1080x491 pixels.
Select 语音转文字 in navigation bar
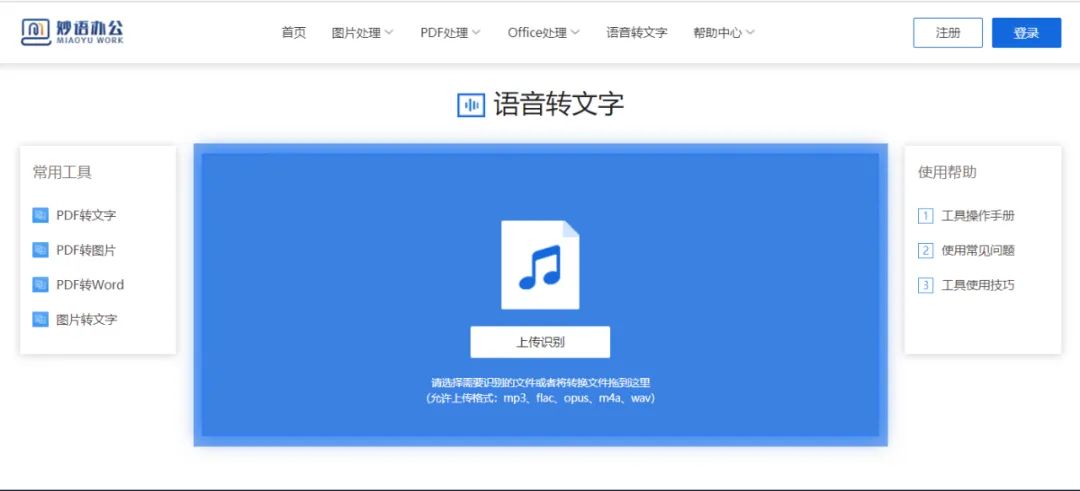coord(637,32)
